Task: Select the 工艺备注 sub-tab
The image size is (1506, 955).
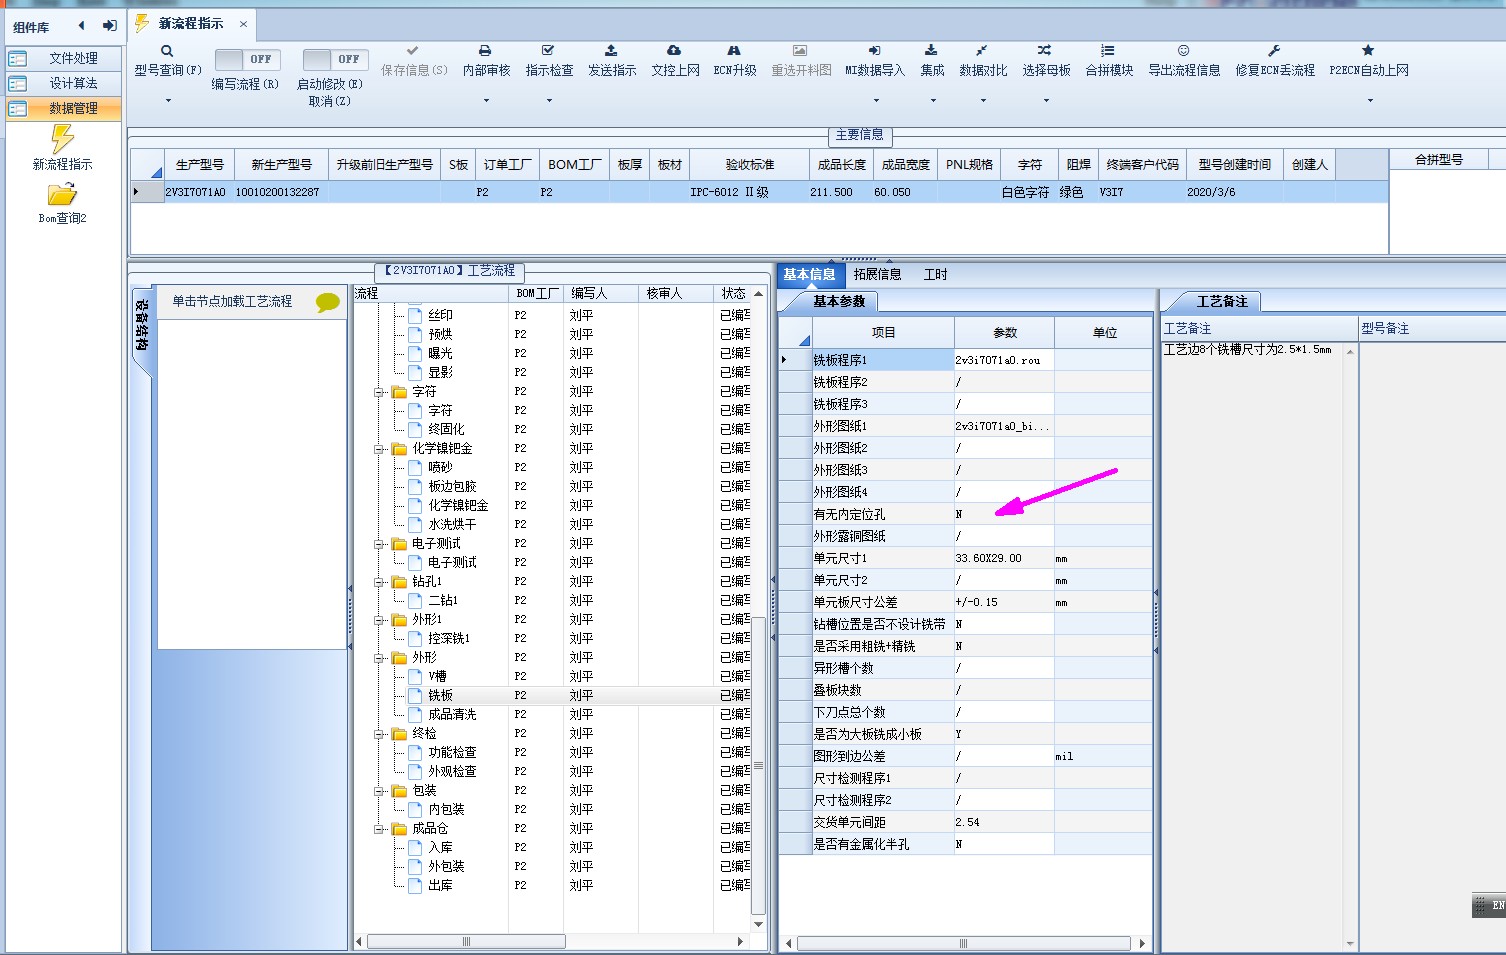Action: coord(1221,301)
